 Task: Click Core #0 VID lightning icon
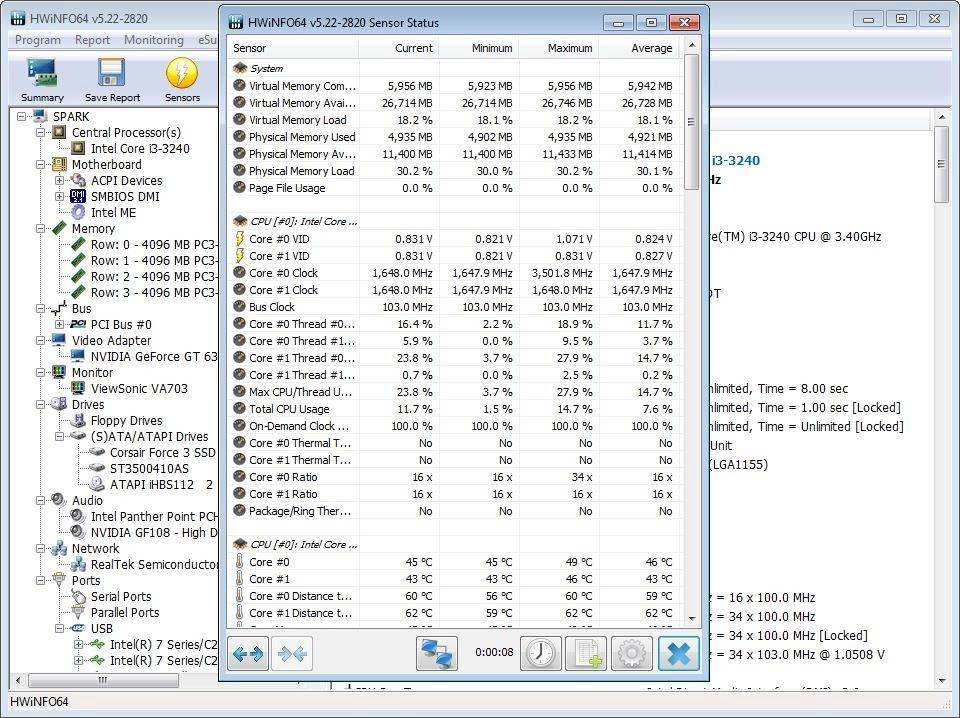point(239,239)
